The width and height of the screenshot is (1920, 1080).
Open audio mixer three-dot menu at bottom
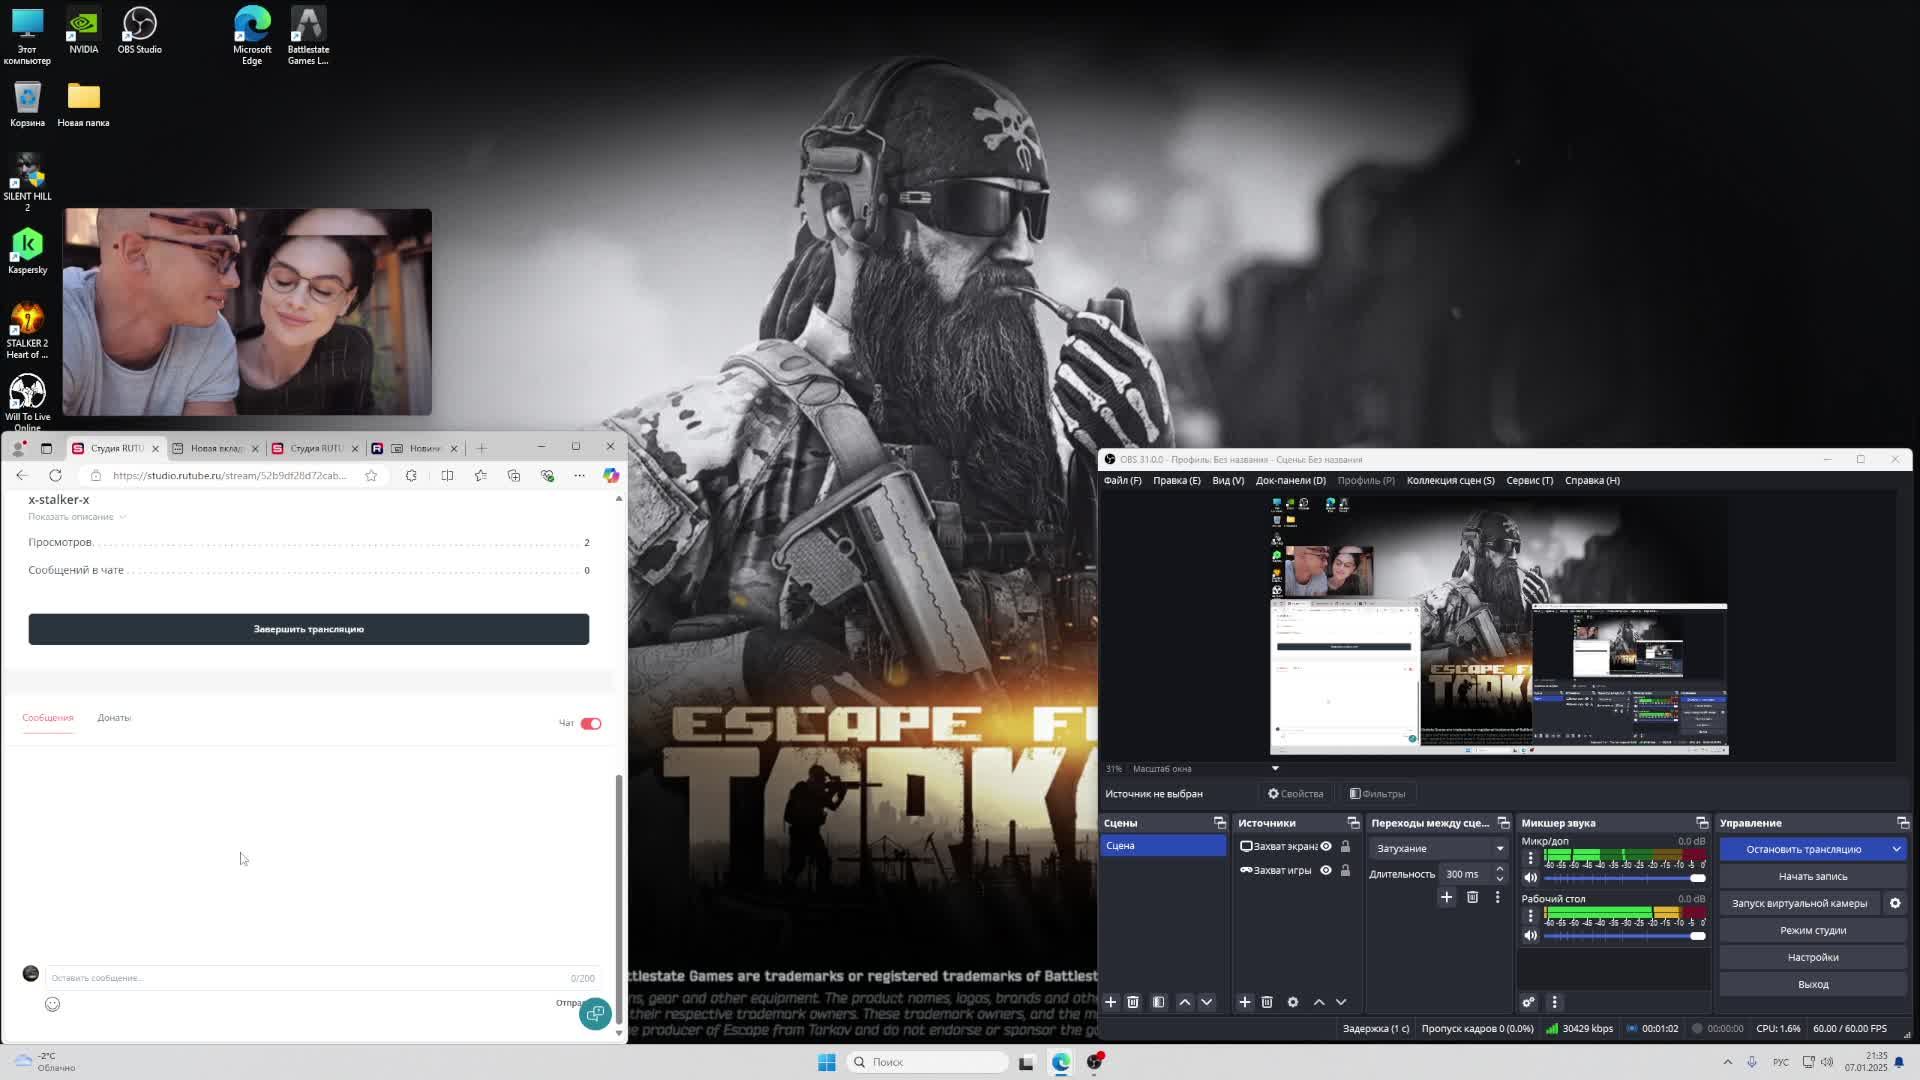[1554, 1002]
